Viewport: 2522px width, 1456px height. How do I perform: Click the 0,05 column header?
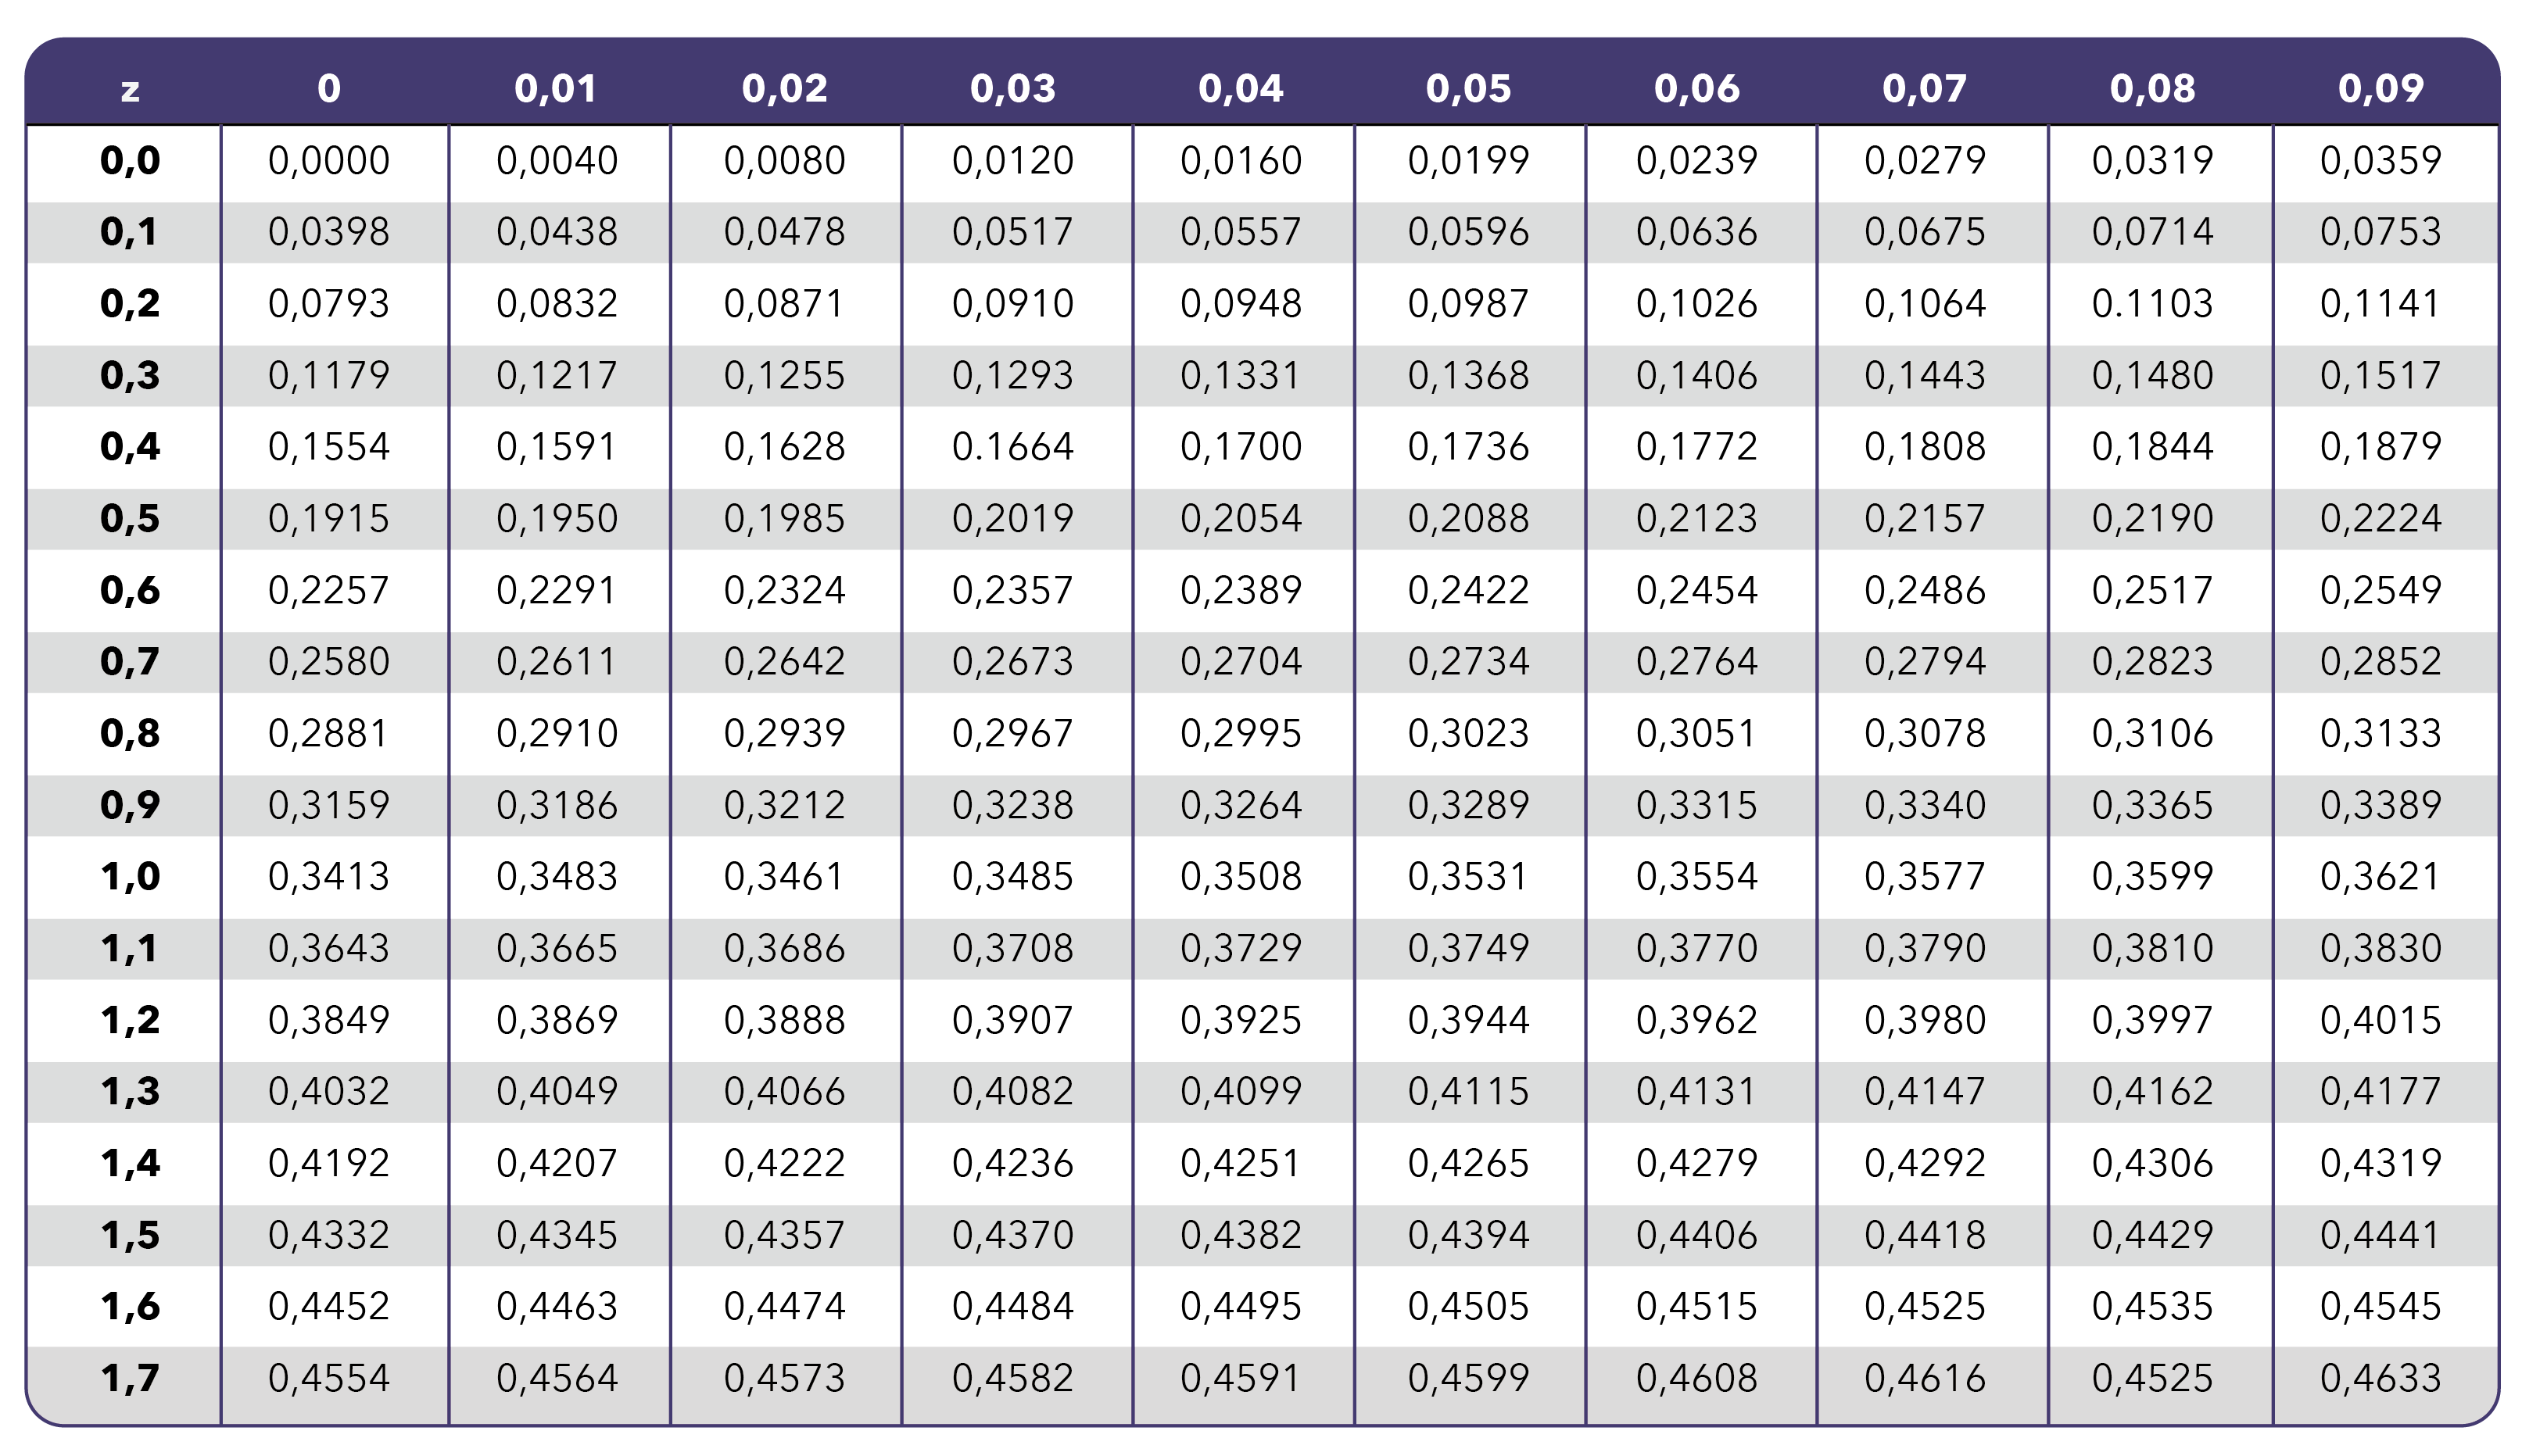1468,89
